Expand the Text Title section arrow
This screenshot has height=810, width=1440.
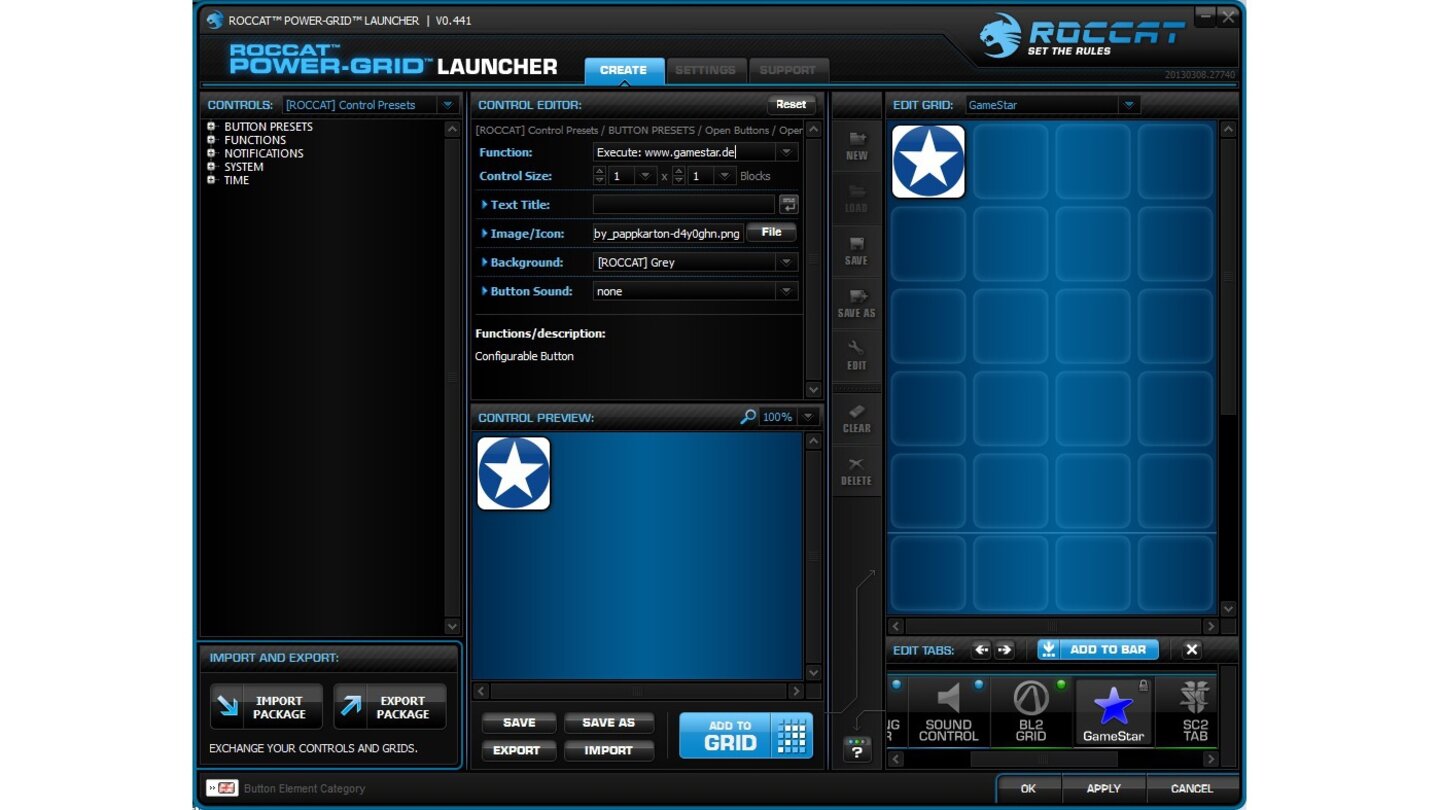pyautogui.click(x=484, y=204)
